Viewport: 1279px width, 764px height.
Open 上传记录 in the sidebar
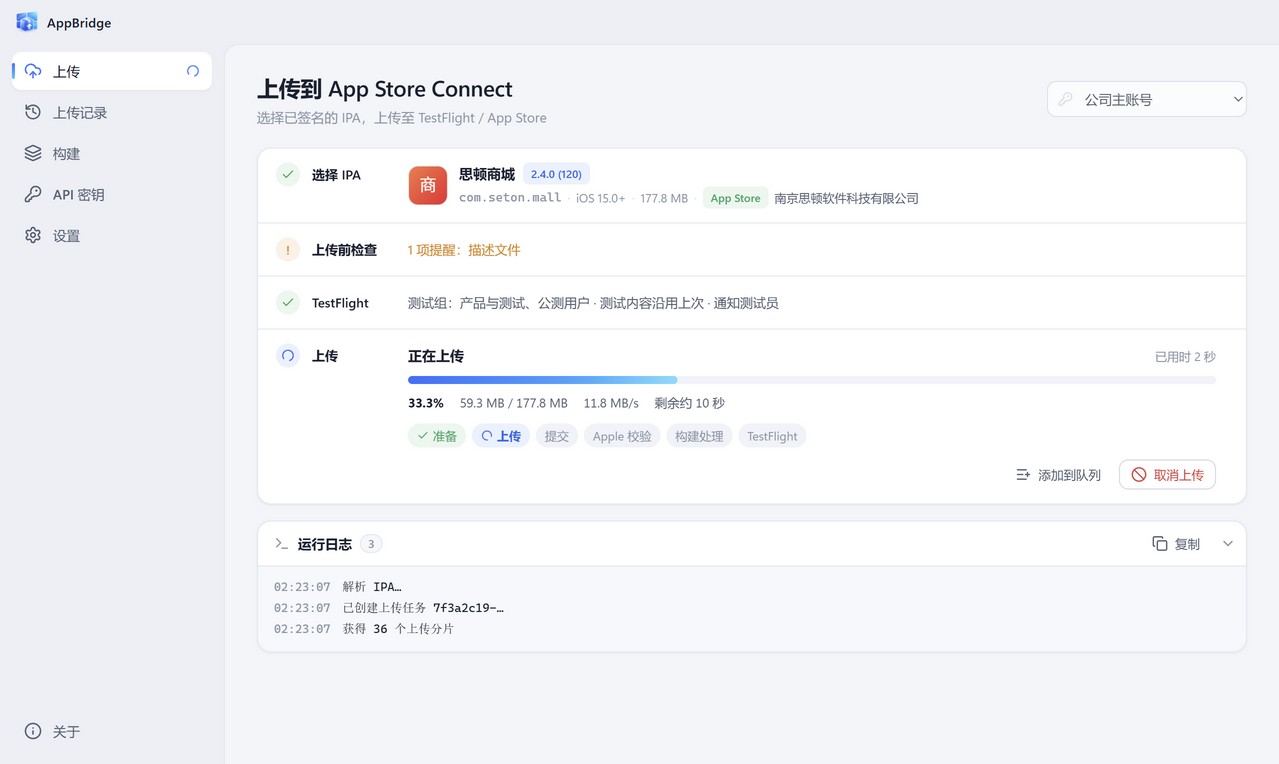pos(112,112)
